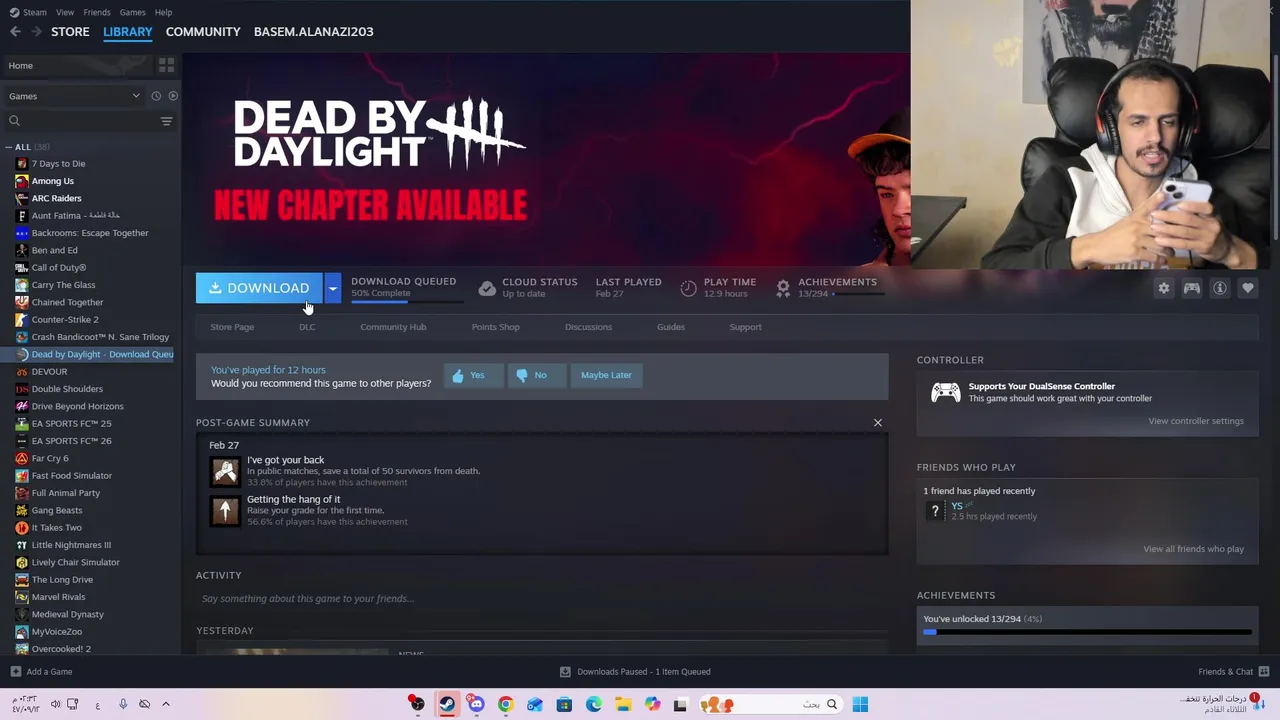The image size is (1280, 720).
Task: Open controller layout icon for game
Action: click(x=1192, y=288)
